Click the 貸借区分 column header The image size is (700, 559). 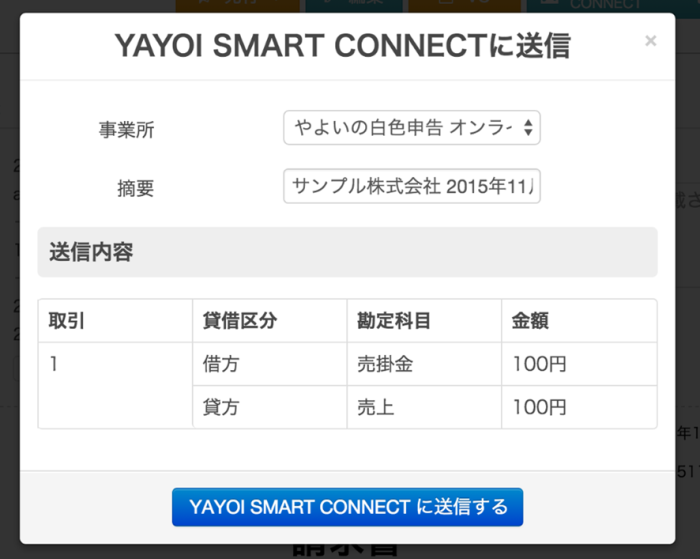click(239, 321)
